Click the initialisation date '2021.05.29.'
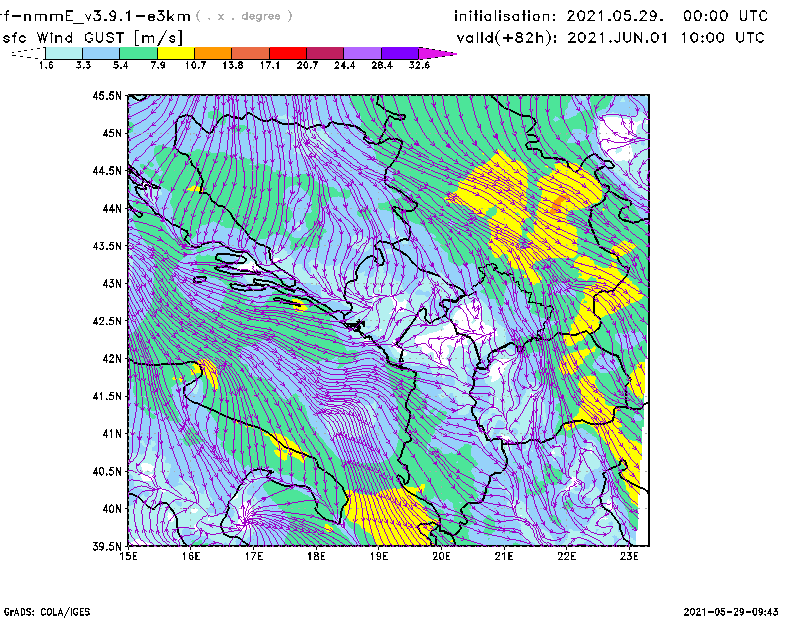This screenshot has height=618, width=800. click(x=615, y=16)
